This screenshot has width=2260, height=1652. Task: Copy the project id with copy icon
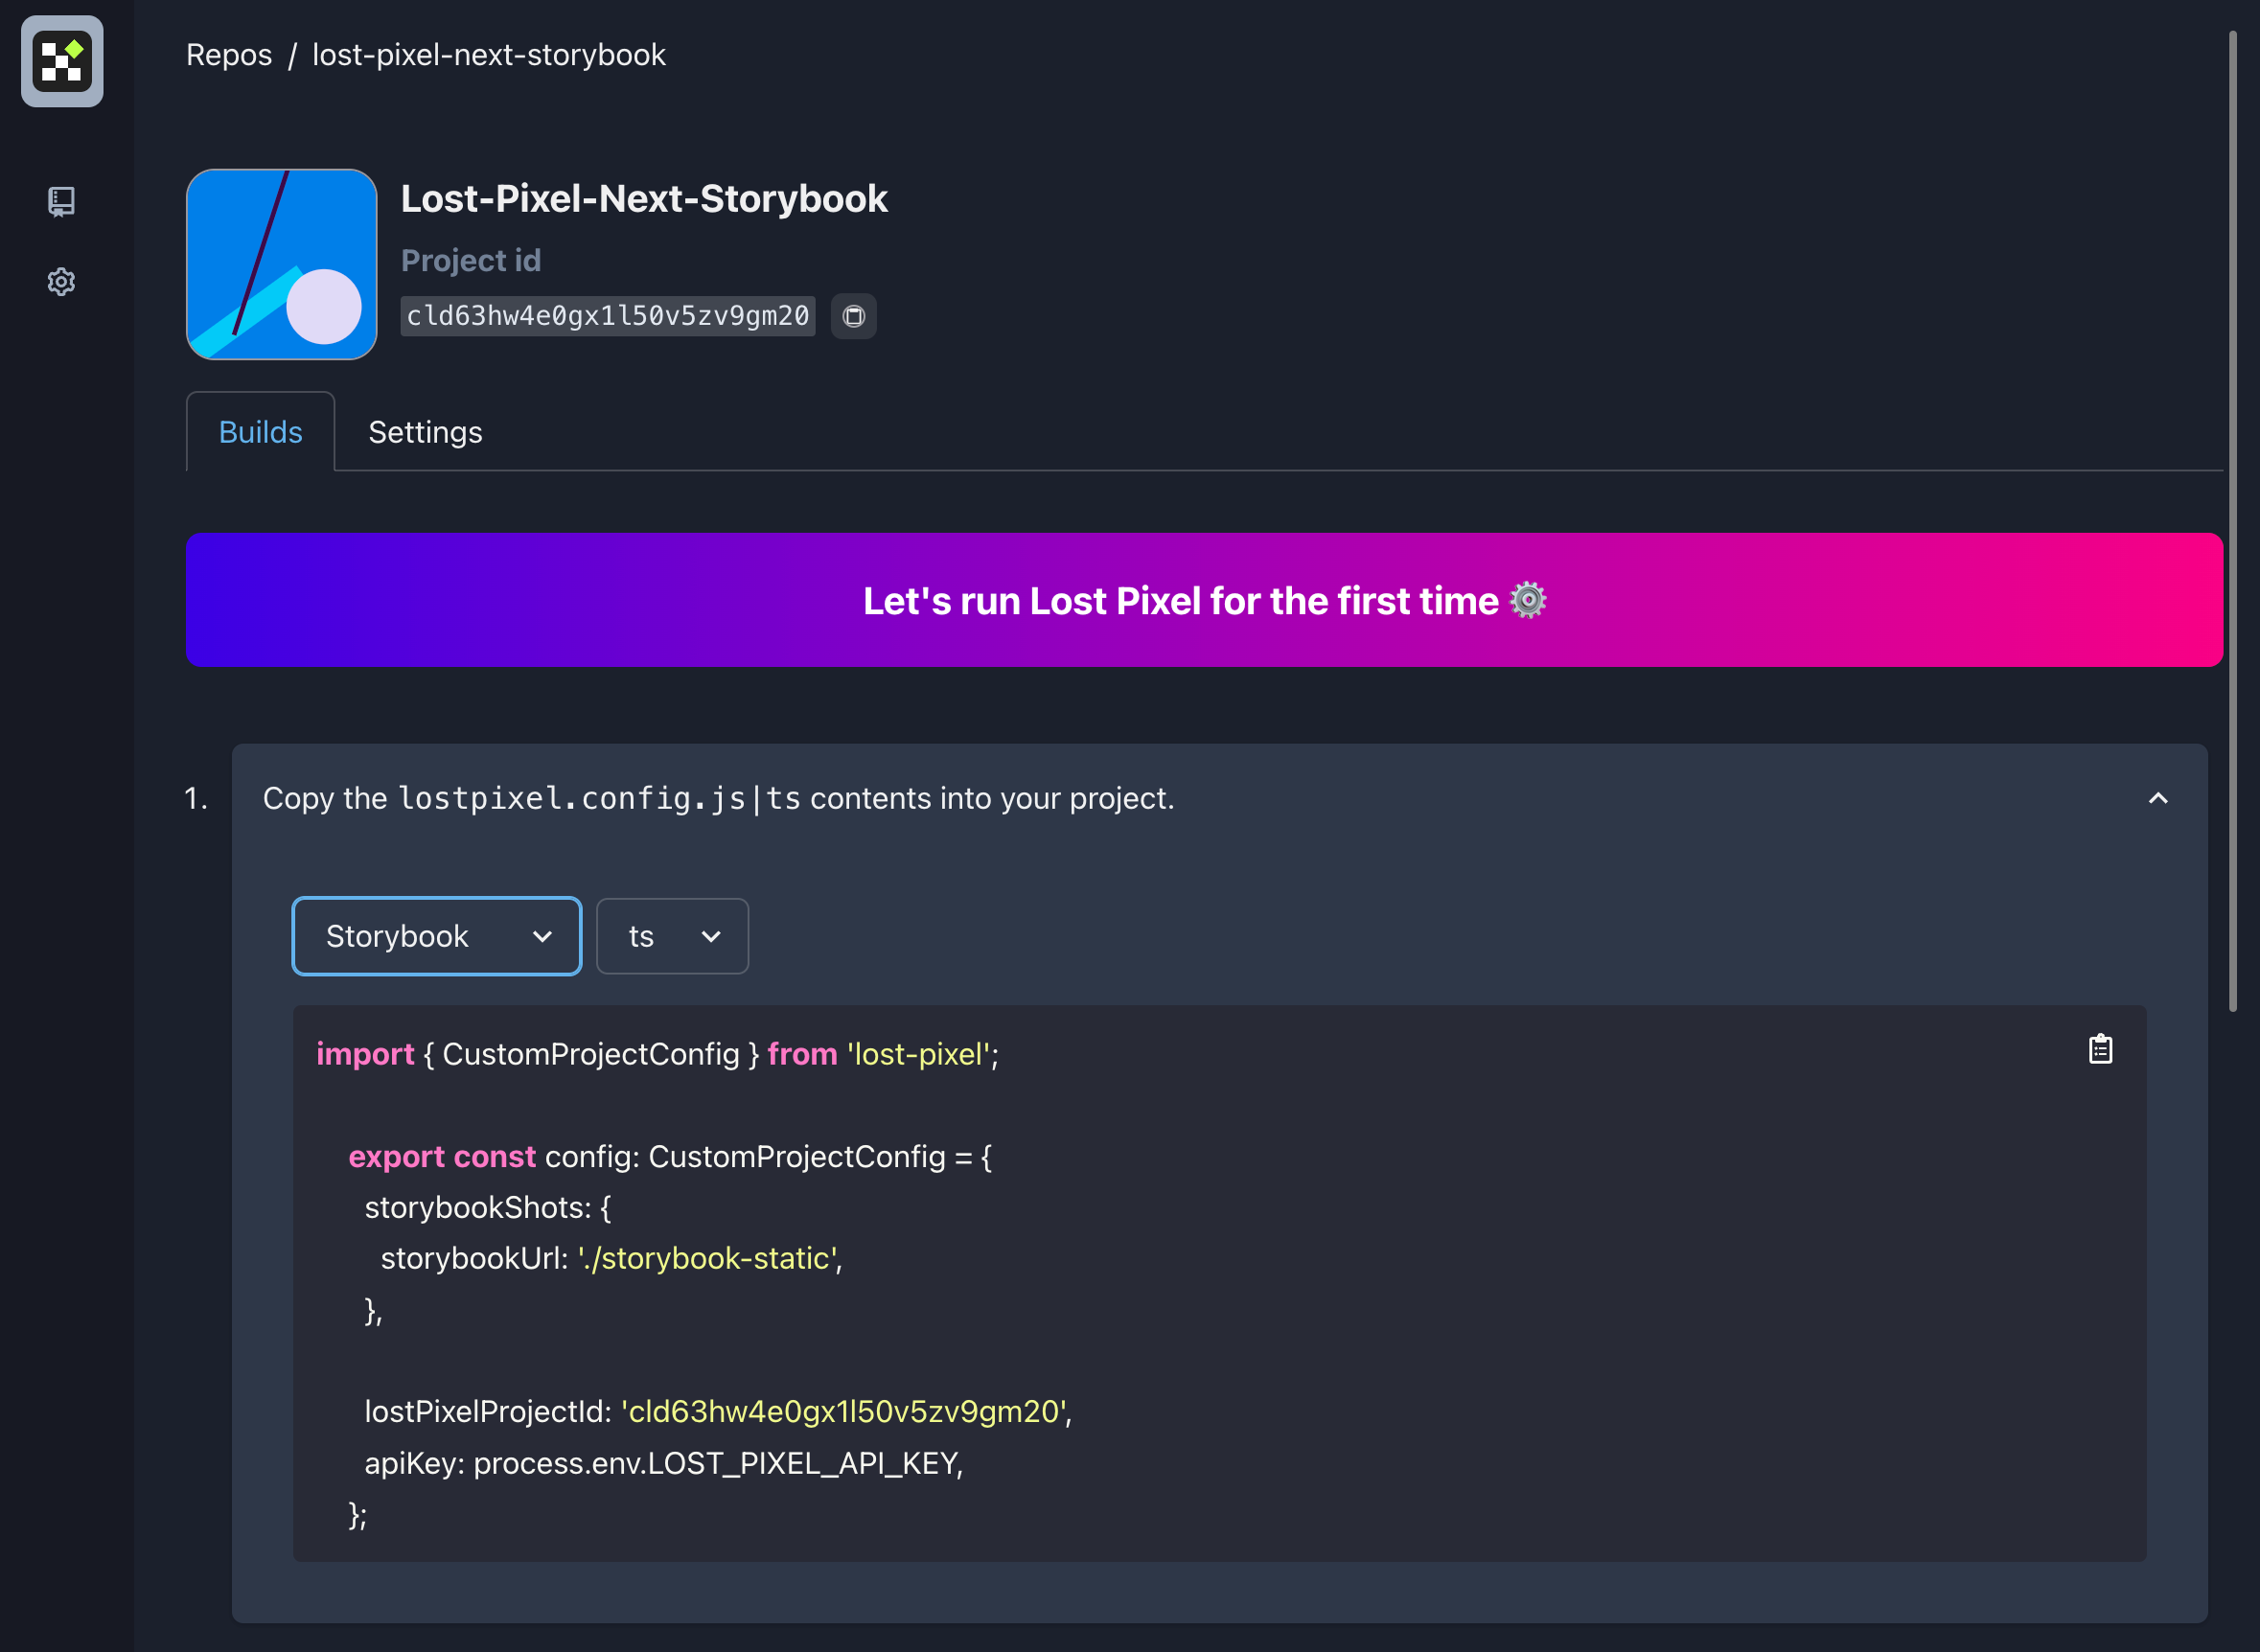(853, 316)
